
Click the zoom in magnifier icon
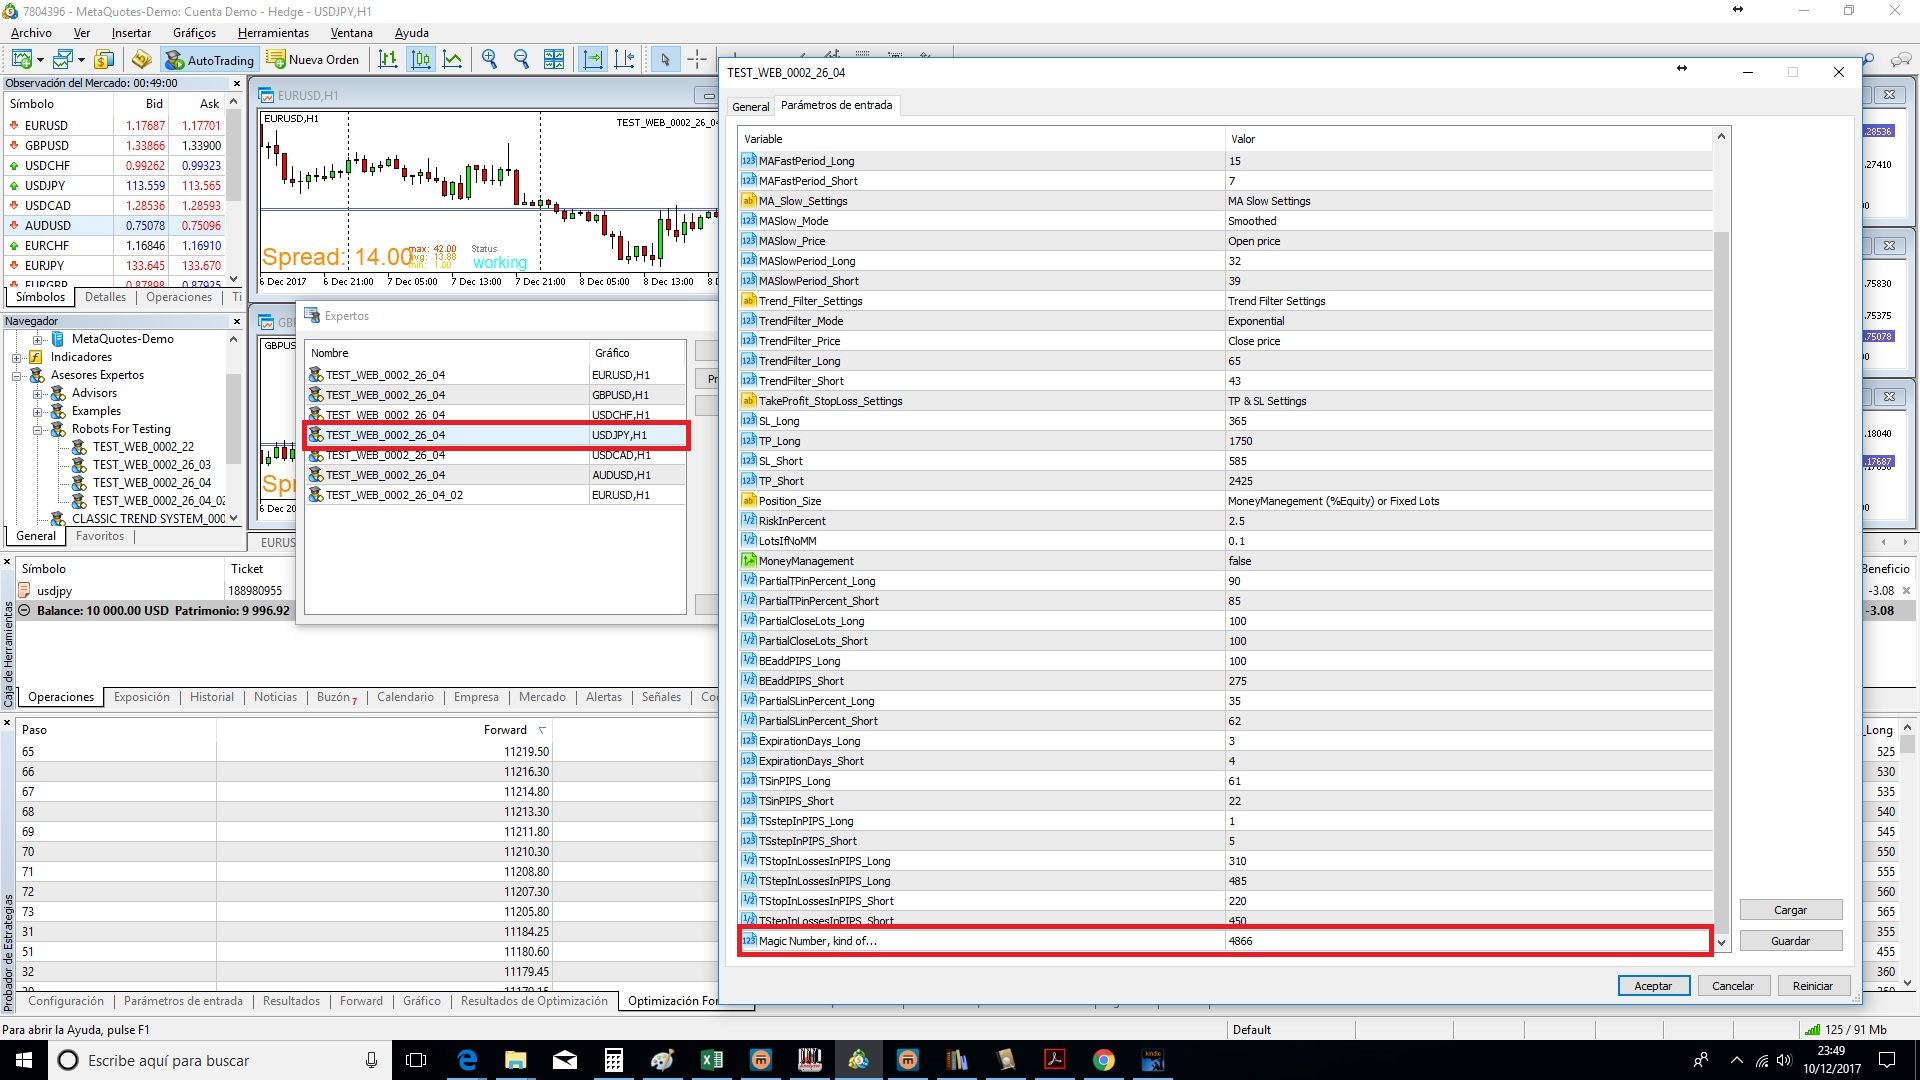pyautogui.click(x=489, y=60)
